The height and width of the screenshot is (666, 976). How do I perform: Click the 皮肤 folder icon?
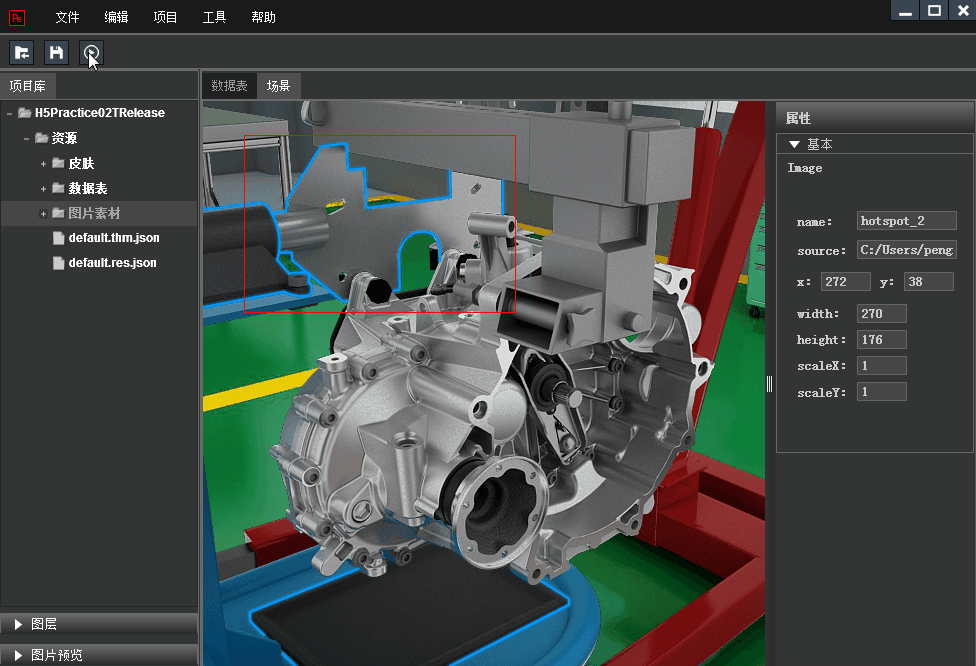pos(59,163)
